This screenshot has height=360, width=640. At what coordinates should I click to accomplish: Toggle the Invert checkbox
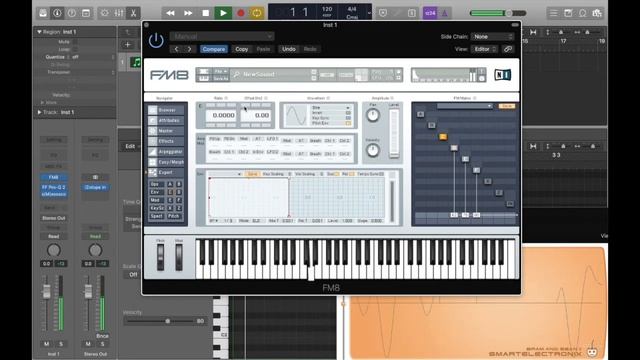coord(348,113)
